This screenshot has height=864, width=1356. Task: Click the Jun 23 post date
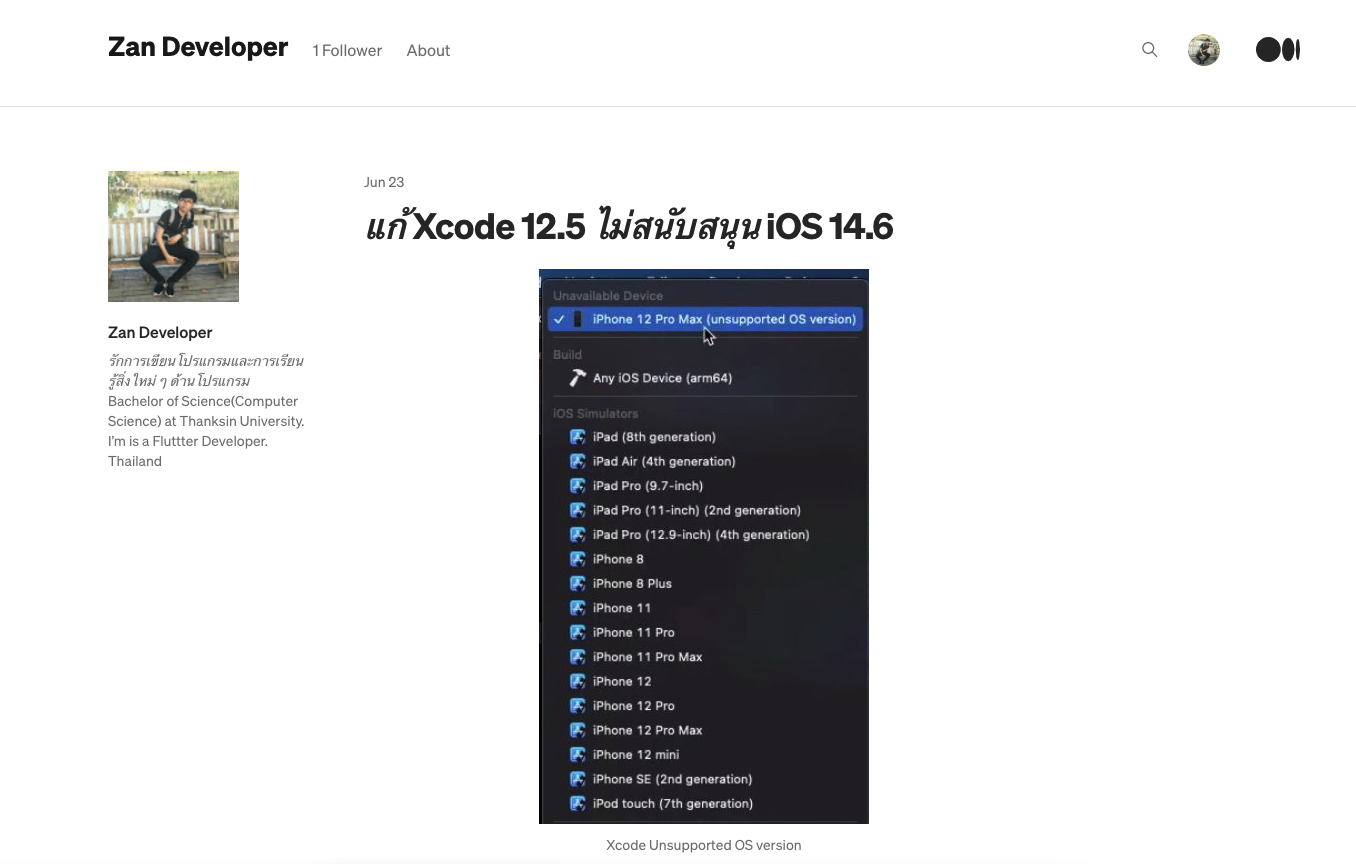point(384,182)
